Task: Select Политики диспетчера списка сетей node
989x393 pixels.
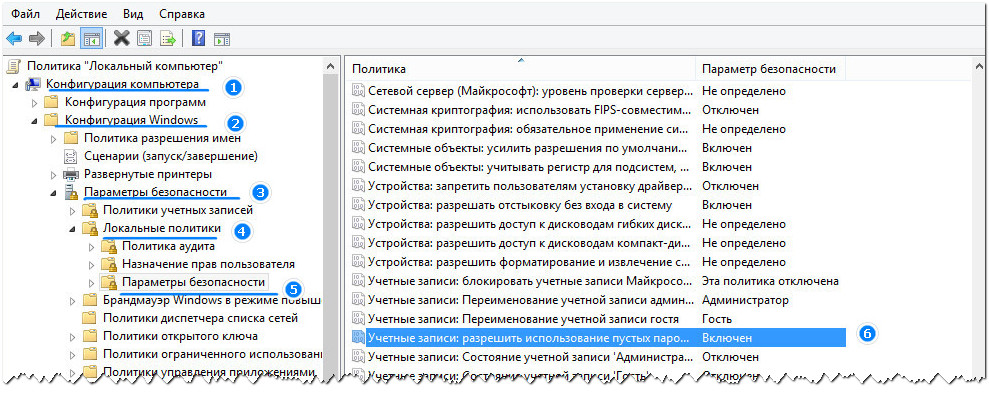Action: (x=200, y=318)
